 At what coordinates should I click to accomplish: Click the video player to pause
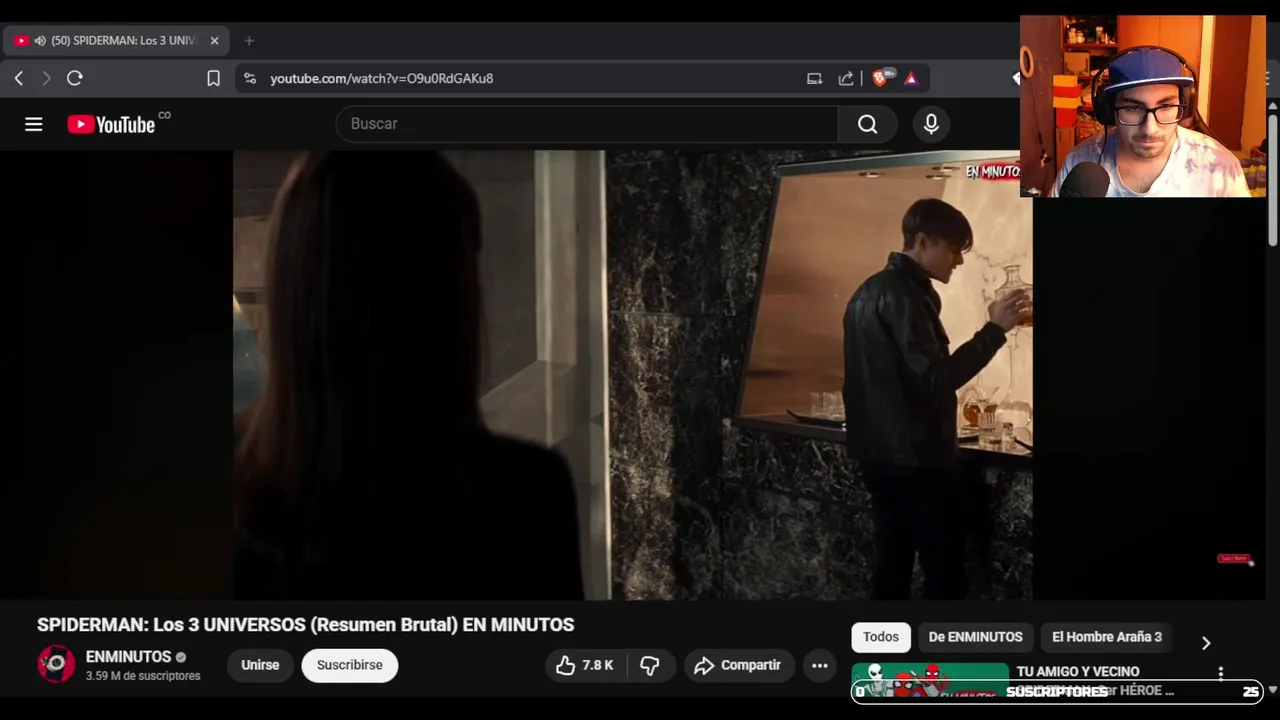click(x=632, y=375)
